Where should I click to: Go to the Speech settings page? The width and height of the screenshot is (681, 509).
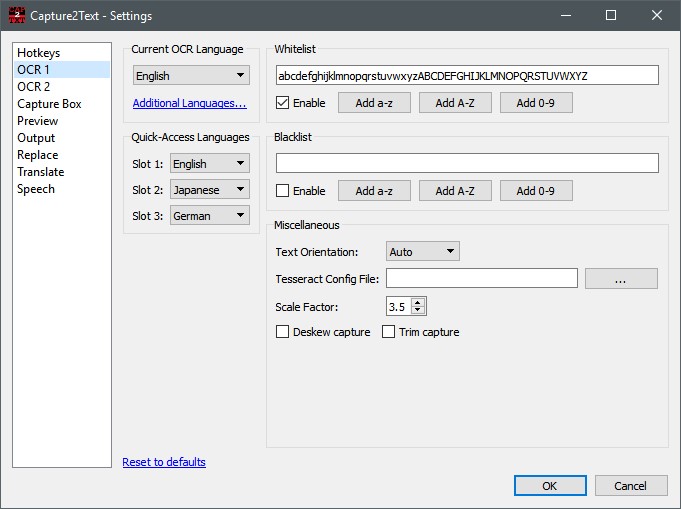click(36, 189)
